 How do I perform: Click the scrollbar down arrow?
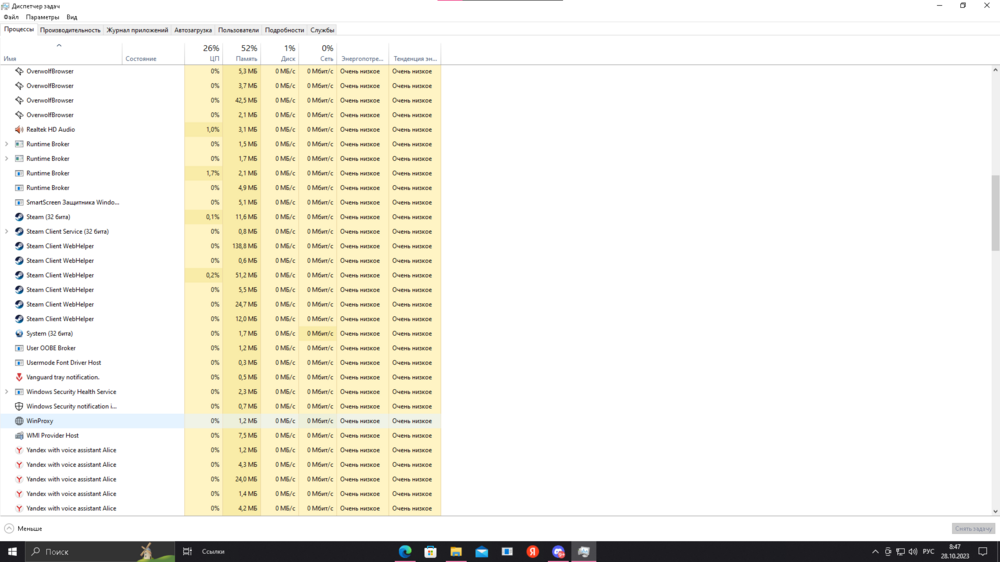click(995, 511)
